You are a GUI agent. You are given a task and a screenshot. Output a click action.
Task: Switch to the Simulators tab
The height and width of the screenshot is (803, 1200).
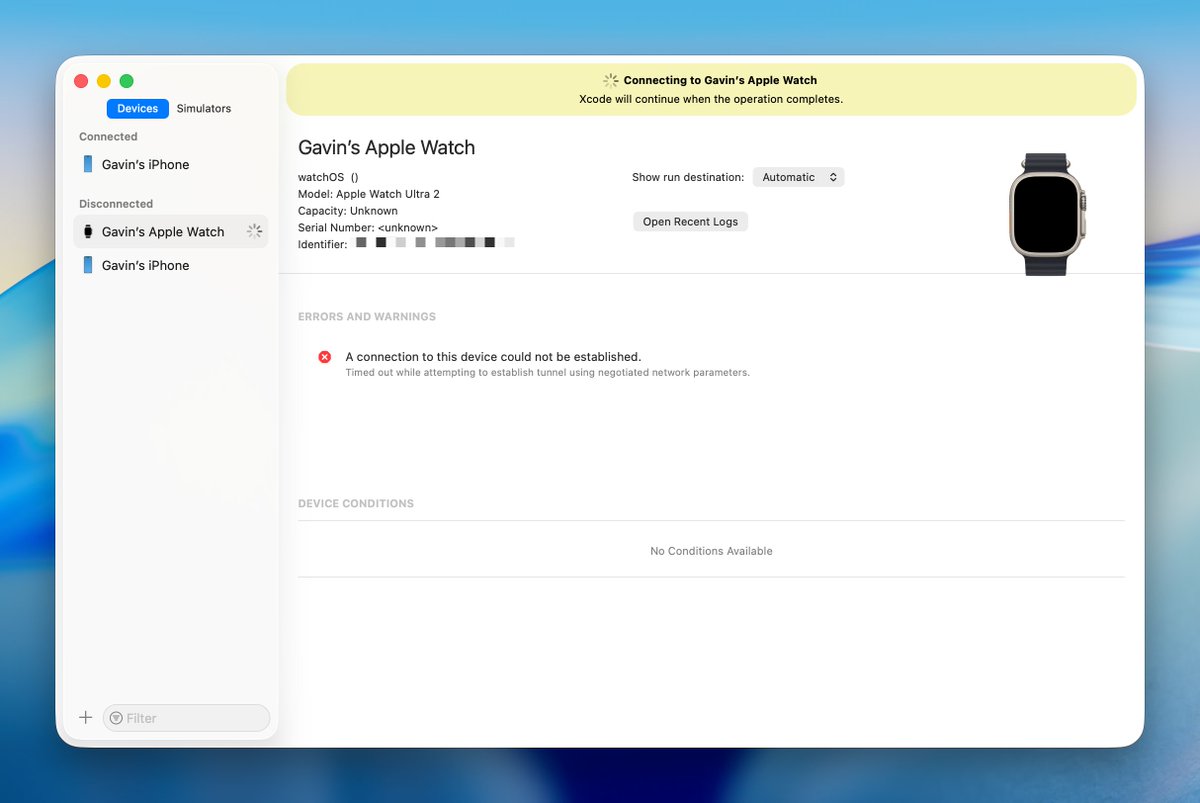tap(204, 108)
